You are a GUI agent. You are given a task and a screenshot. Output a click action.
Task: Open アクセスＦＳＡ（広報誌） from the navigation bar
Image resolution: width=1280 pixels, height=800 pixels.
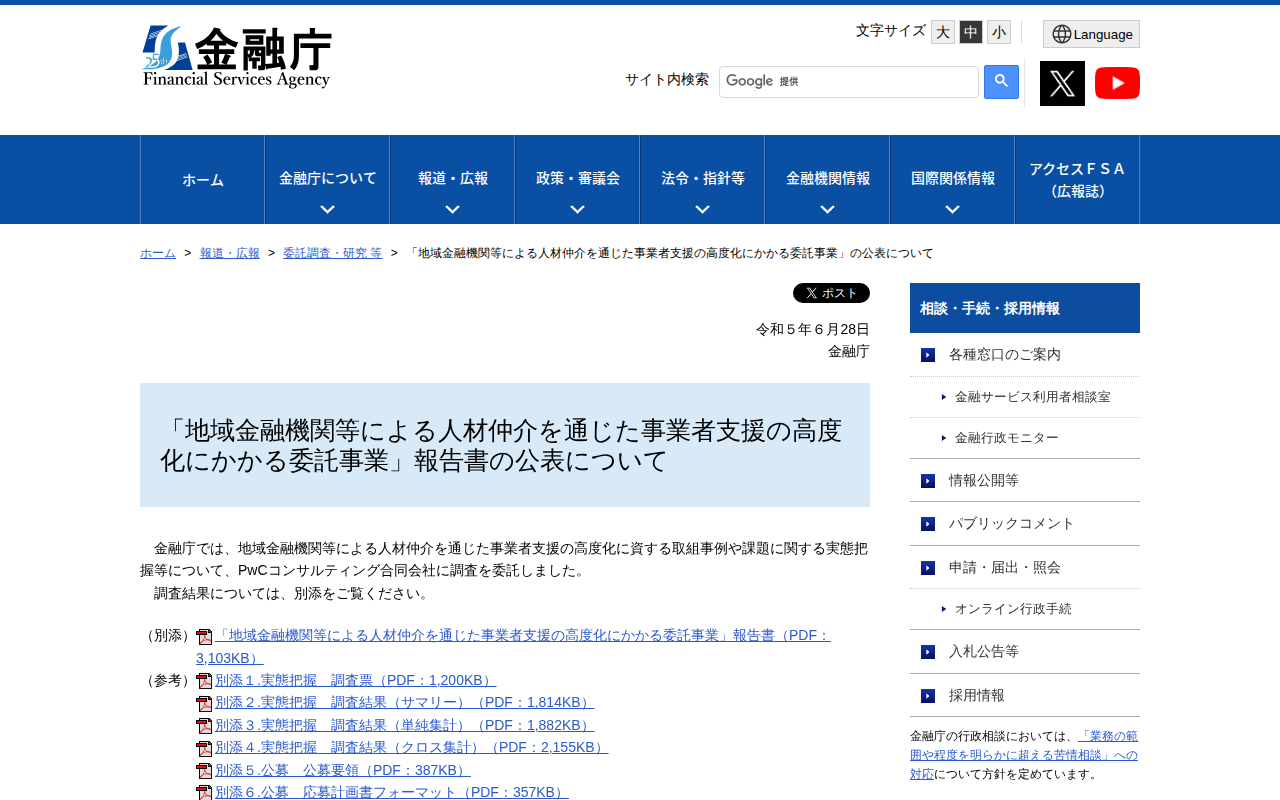[x=1076, y=179]
